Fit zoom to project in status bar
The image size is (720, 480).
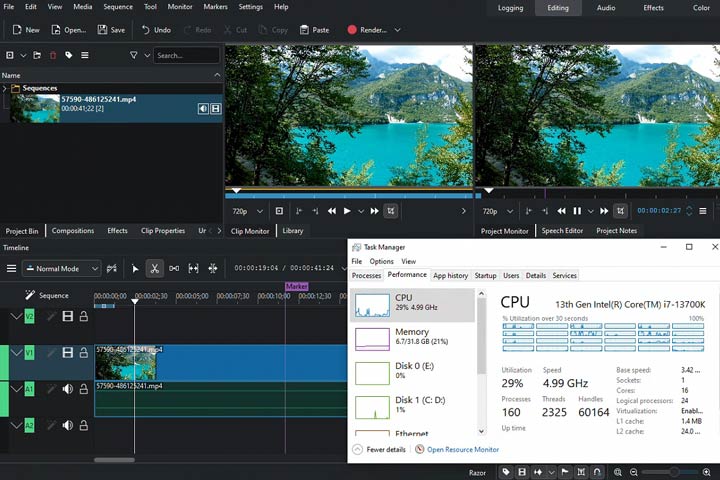(x=618, y=472)
